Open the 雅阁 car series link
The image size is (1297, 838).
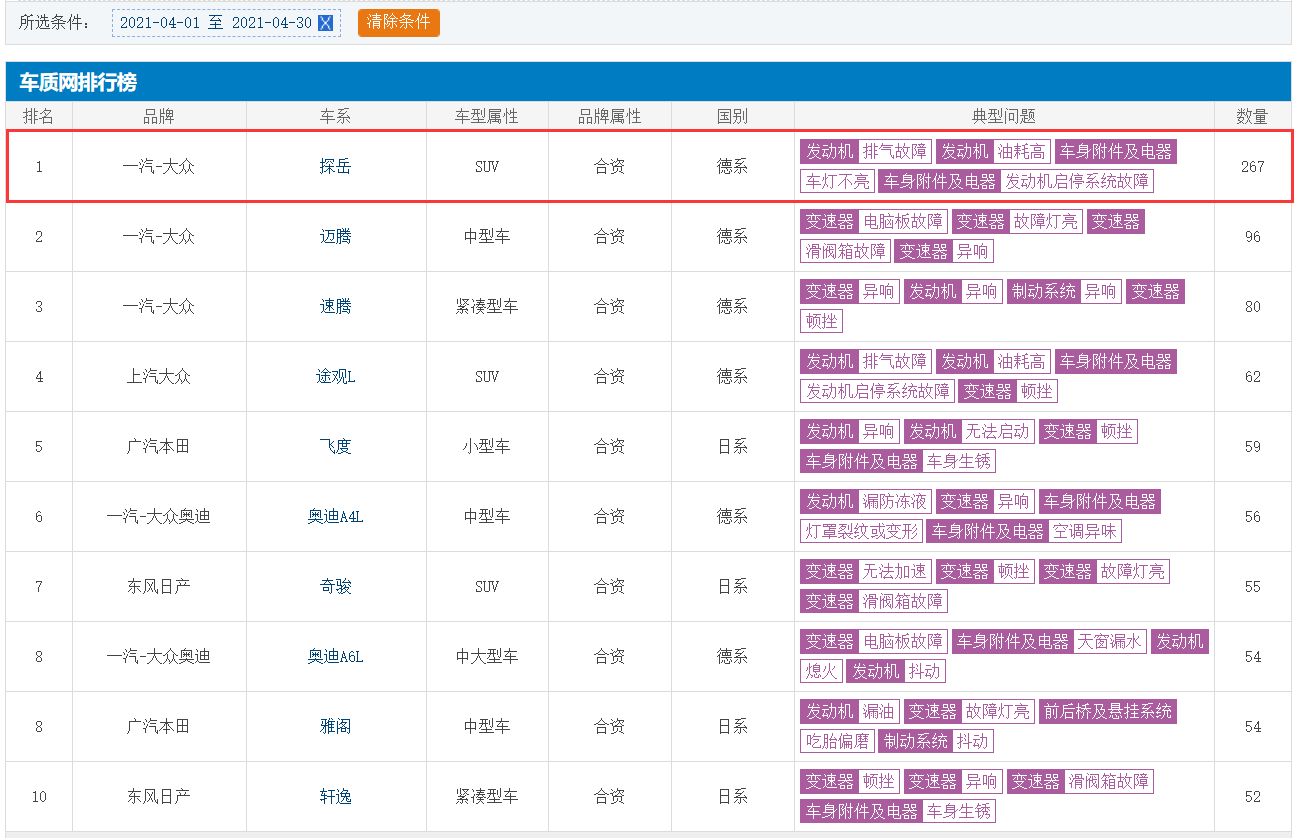click(x=336, y=727)
